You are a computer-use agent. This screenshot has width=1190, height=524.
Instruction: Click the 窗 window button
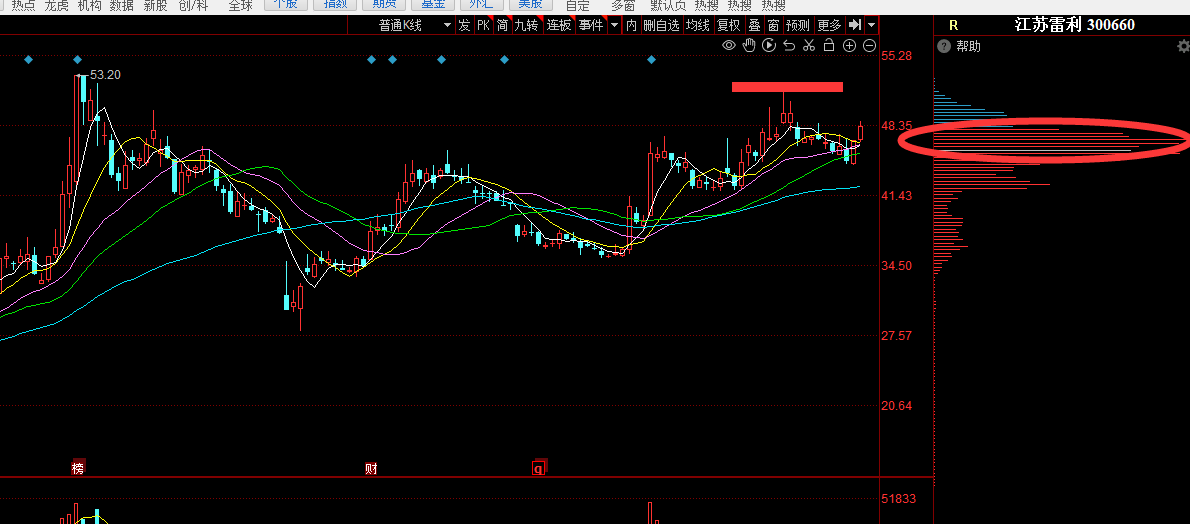(x=773, y=25)
